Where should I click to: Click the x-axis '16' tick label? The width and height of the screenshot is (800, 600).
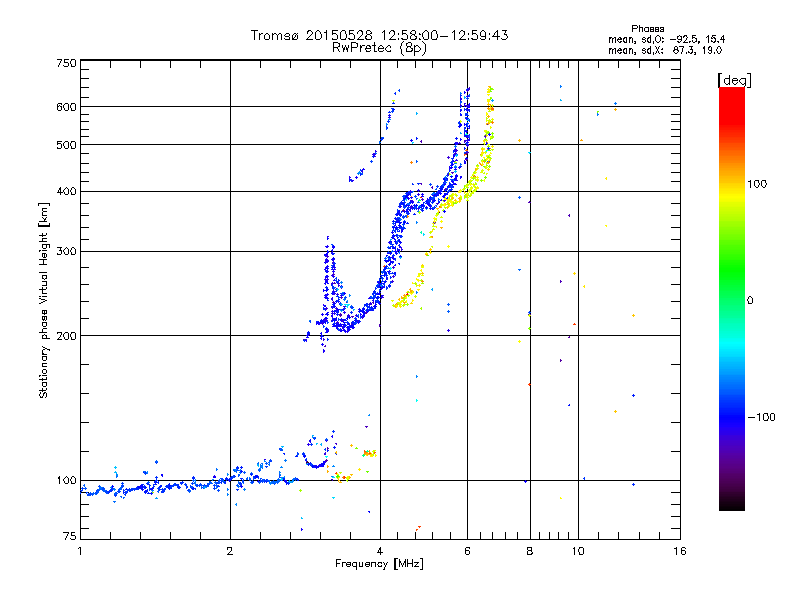pyautogui.click(x=680, y=551)
